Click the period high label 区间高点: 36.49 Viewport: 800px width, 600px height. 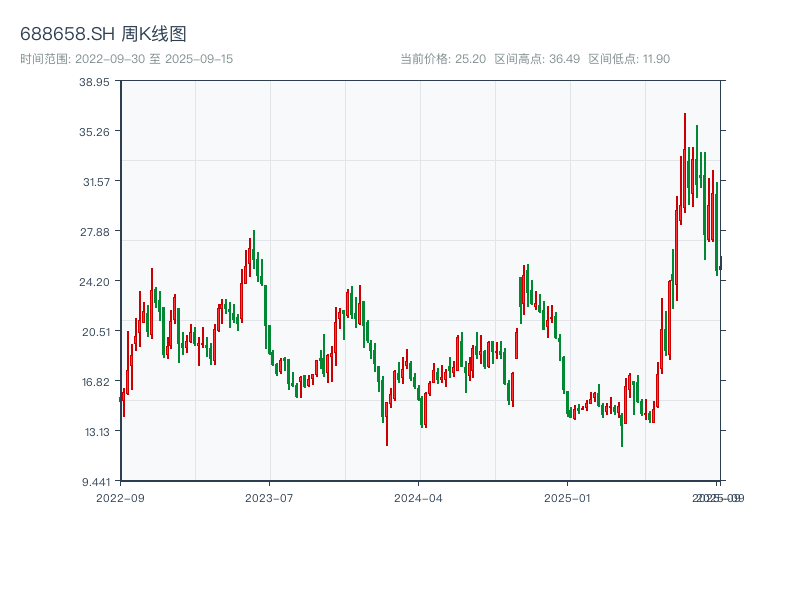point(537,59)
